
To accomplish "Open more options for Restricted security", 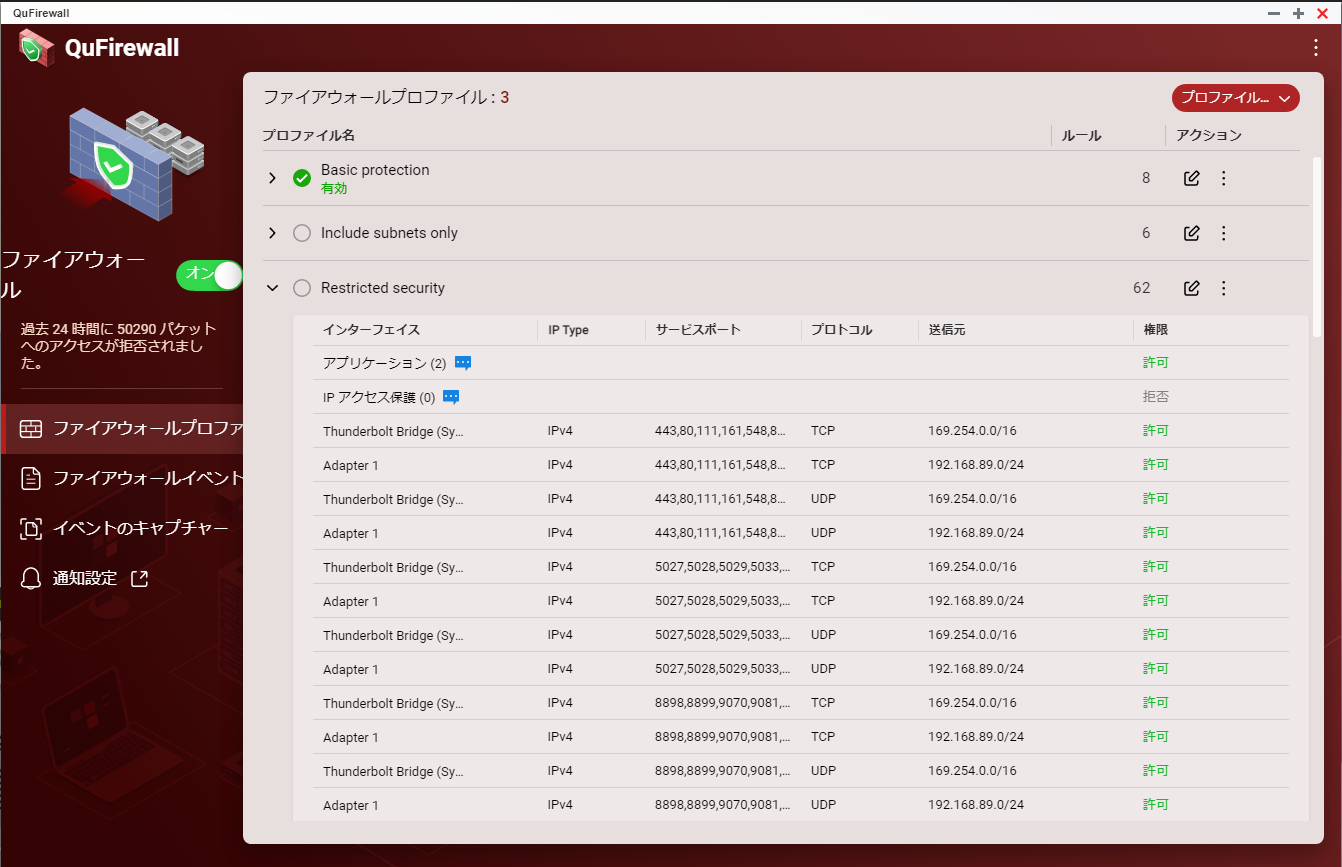I will (1223, 288).
